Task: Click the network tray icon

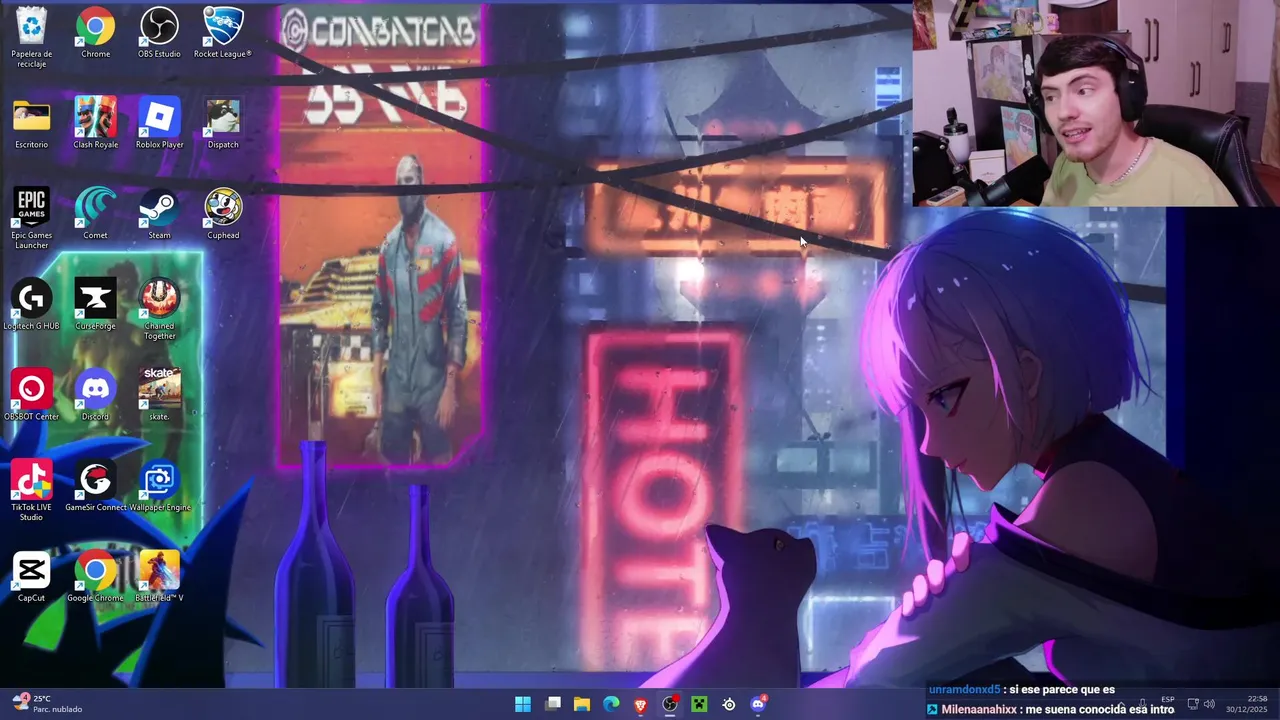Action: pyautogui.click(x=1193, y=704)
